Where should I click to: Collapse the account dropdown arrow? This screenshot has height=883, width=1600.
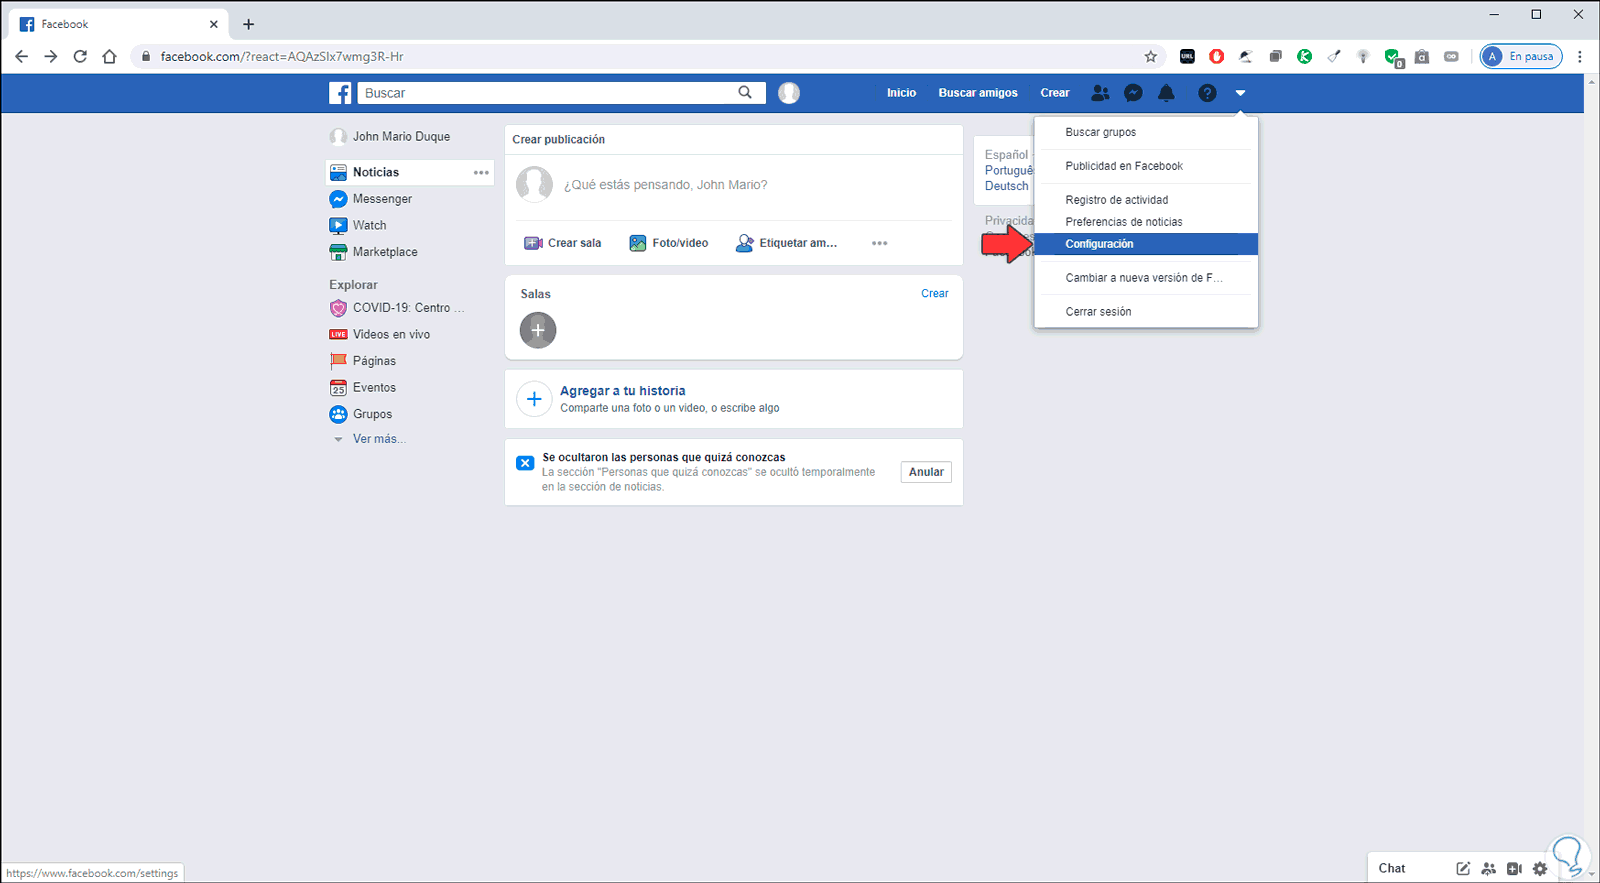tap(1240, 93)
